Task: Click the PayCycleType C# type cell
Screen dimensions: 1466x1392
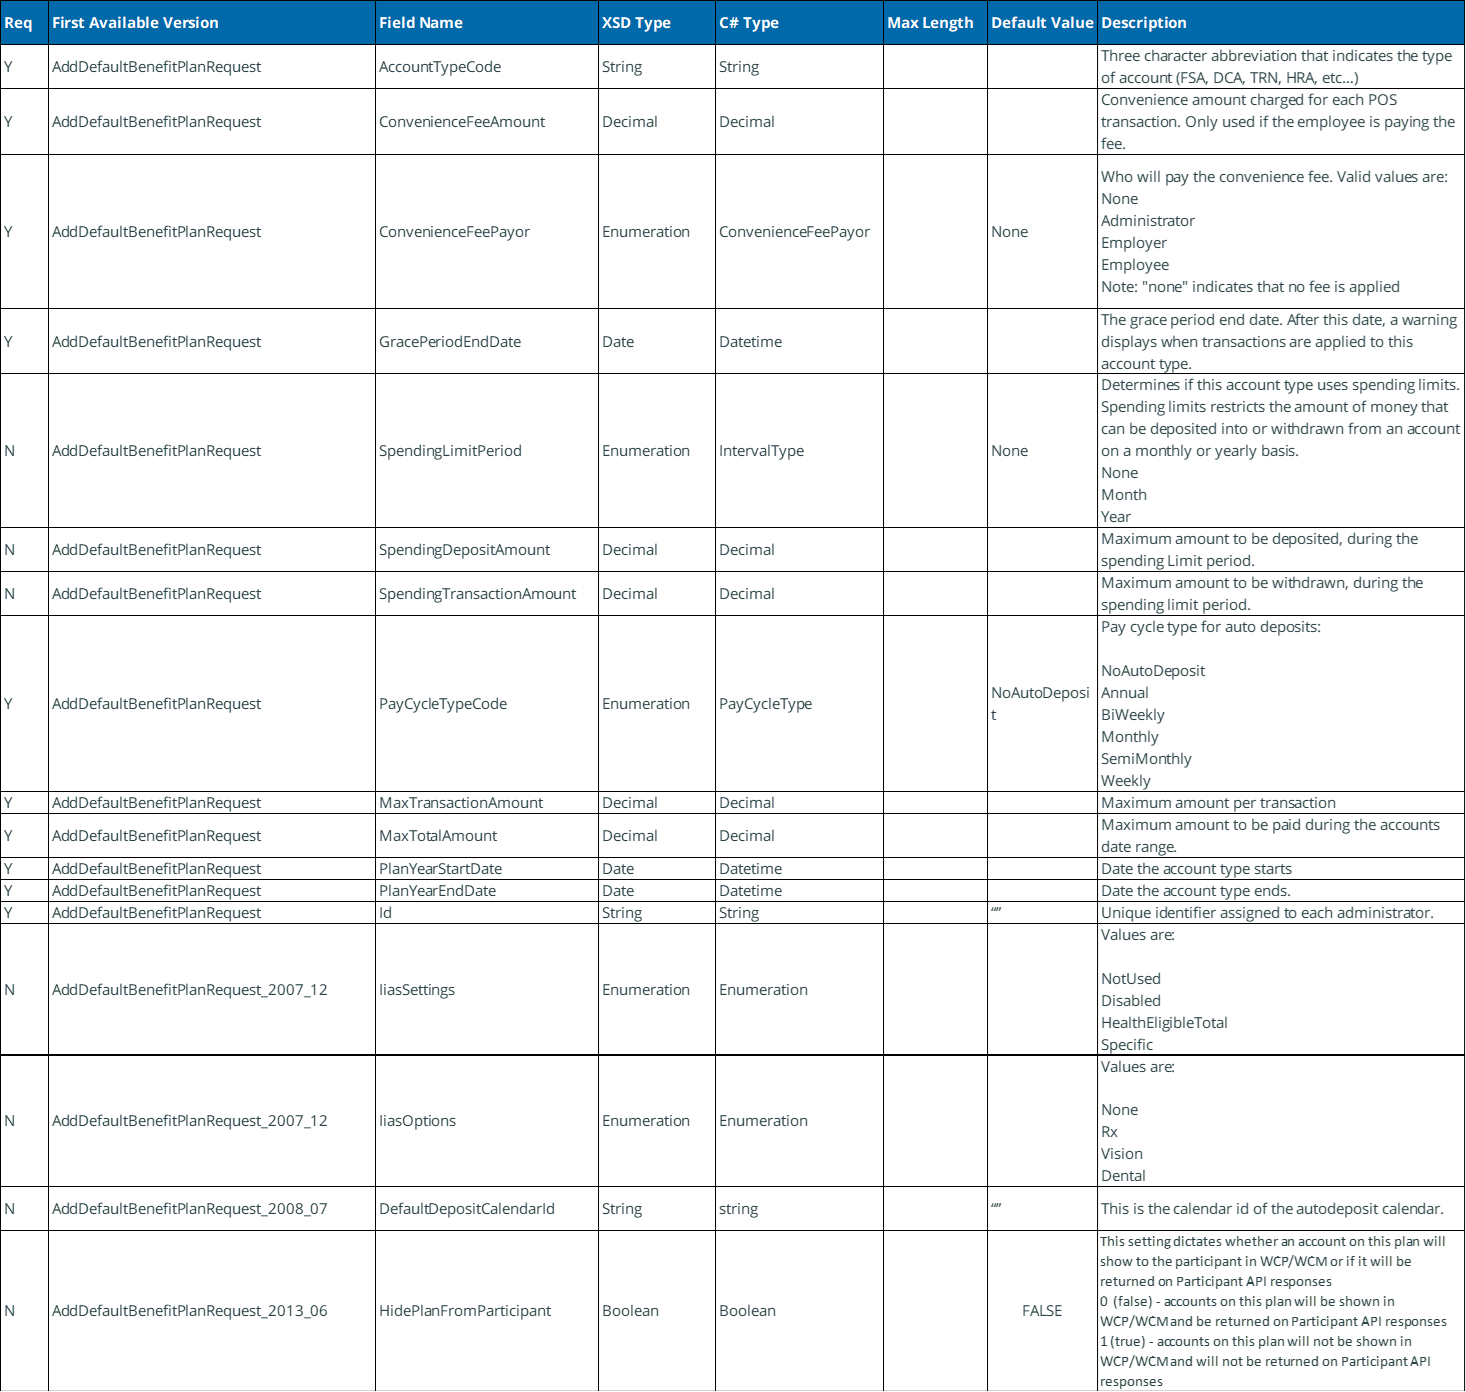Action: tap(799, 704)
